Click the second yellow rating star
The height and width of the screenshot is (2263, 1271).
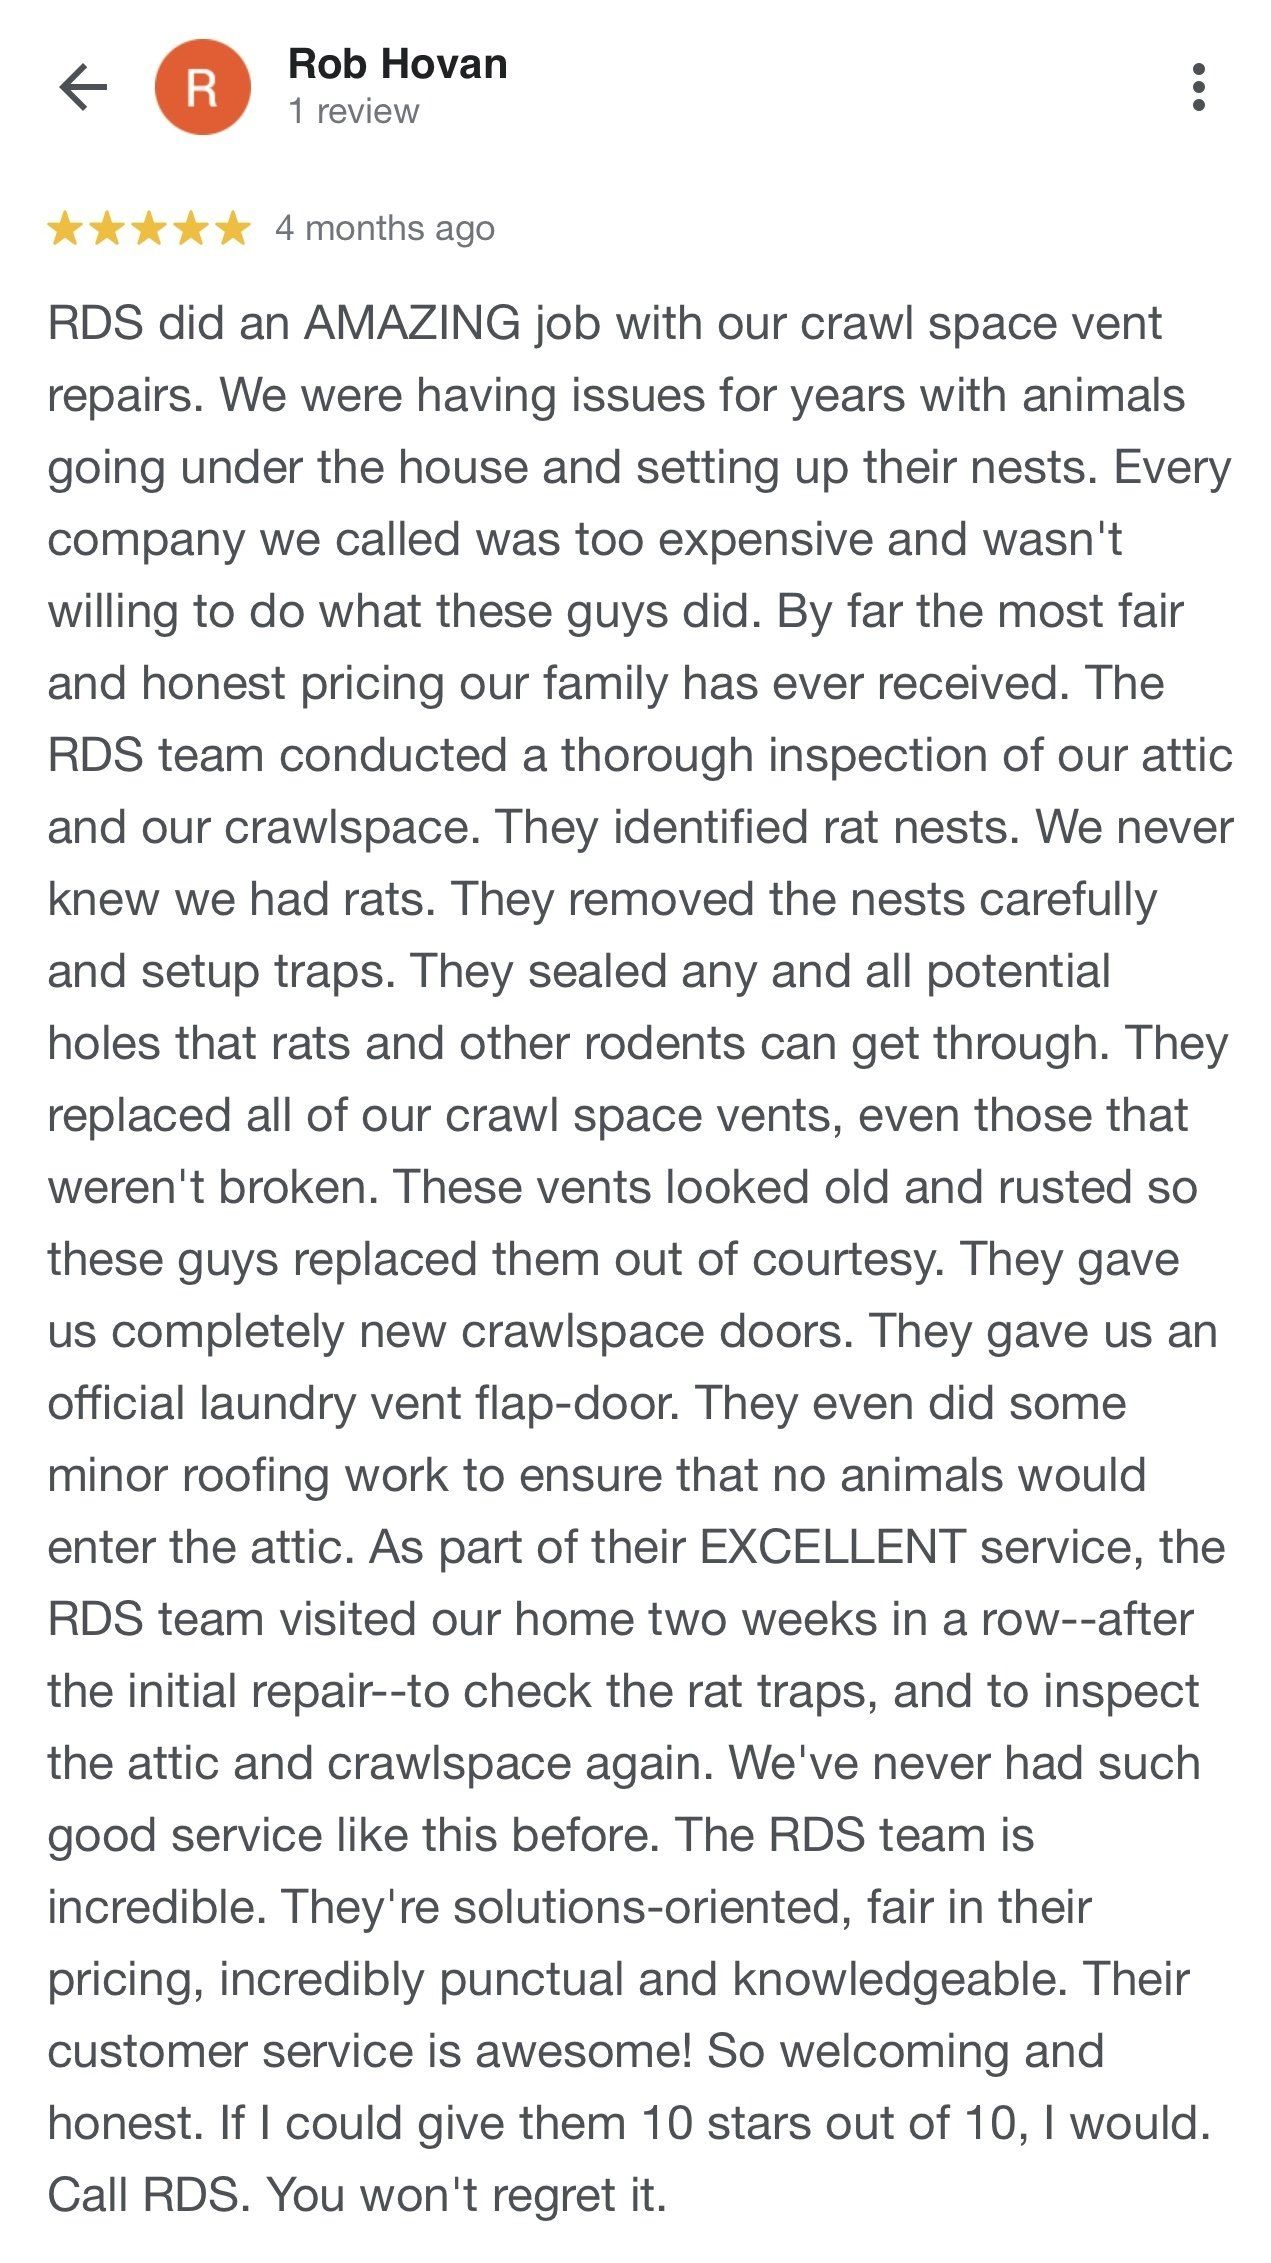click(x=106, y=229)
